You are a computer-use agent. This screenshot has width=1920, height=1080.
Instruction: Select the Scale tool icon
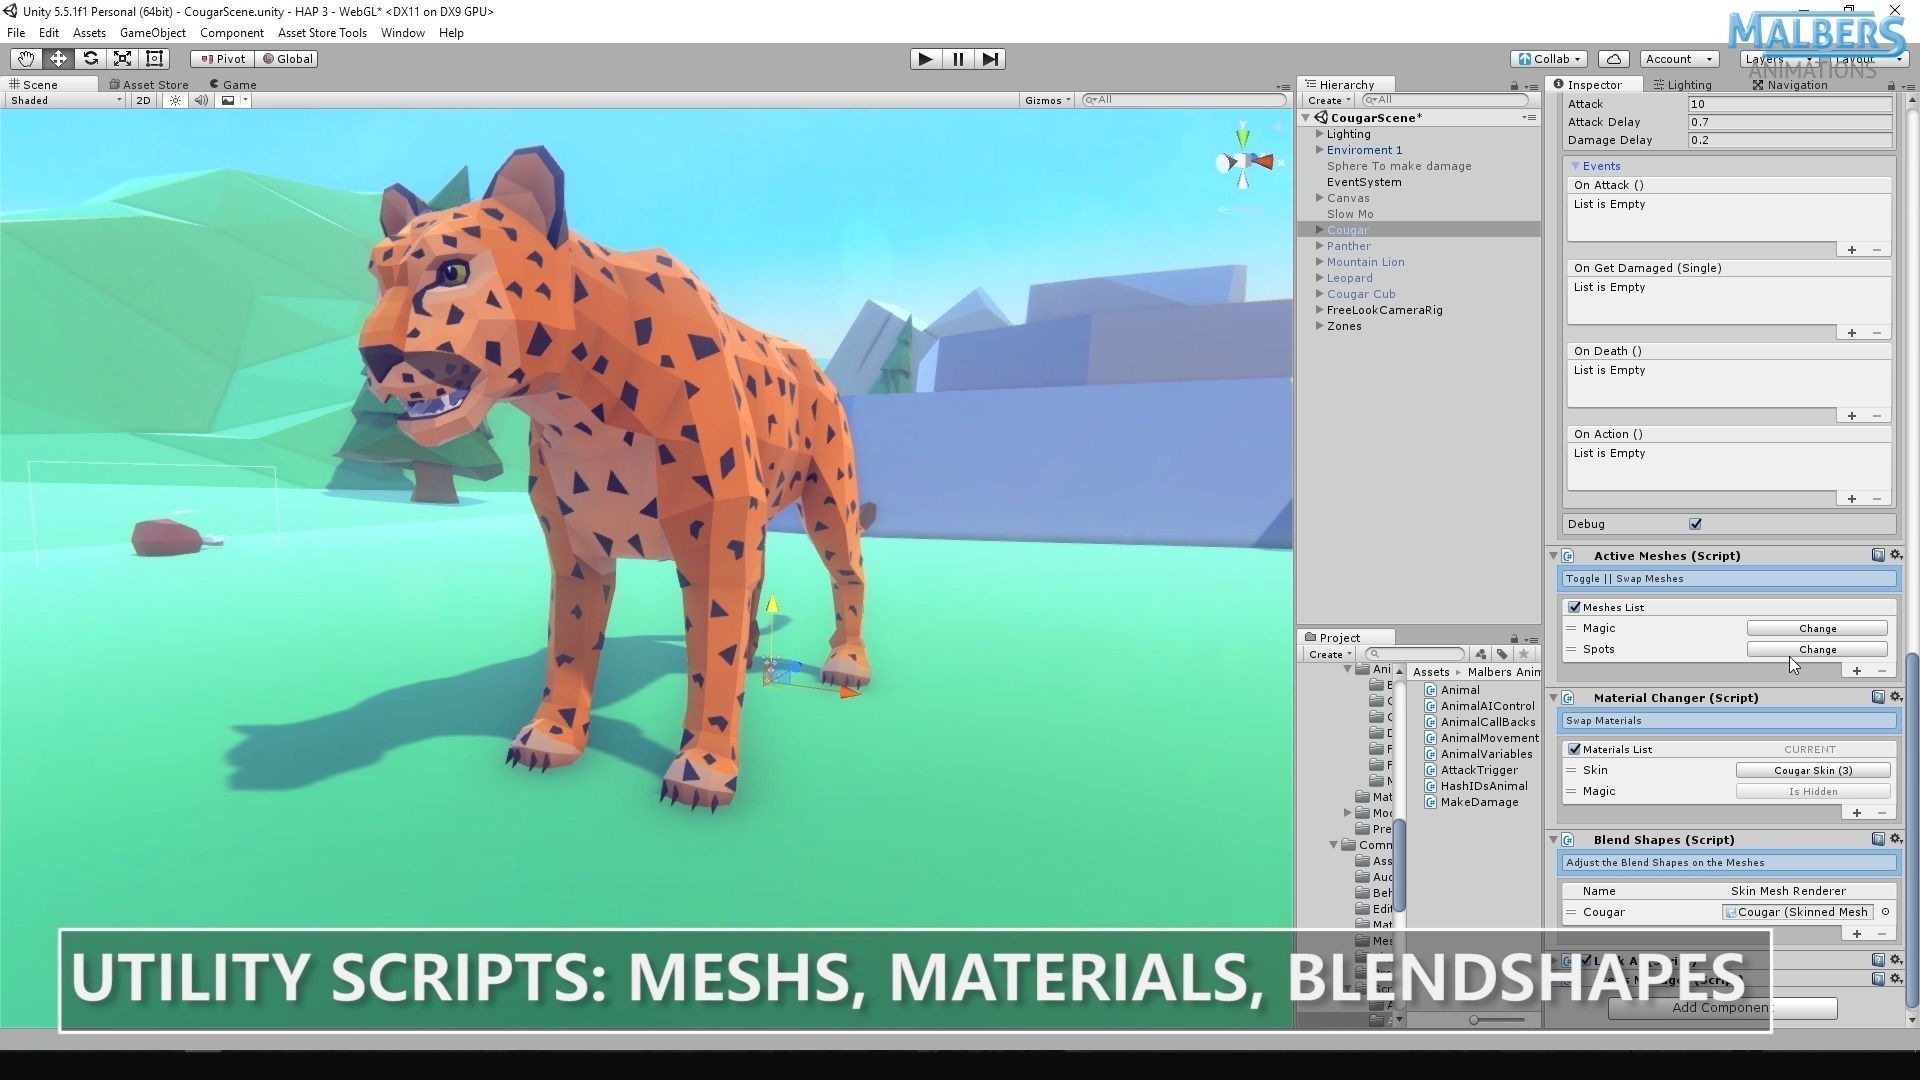pos(122,59)
